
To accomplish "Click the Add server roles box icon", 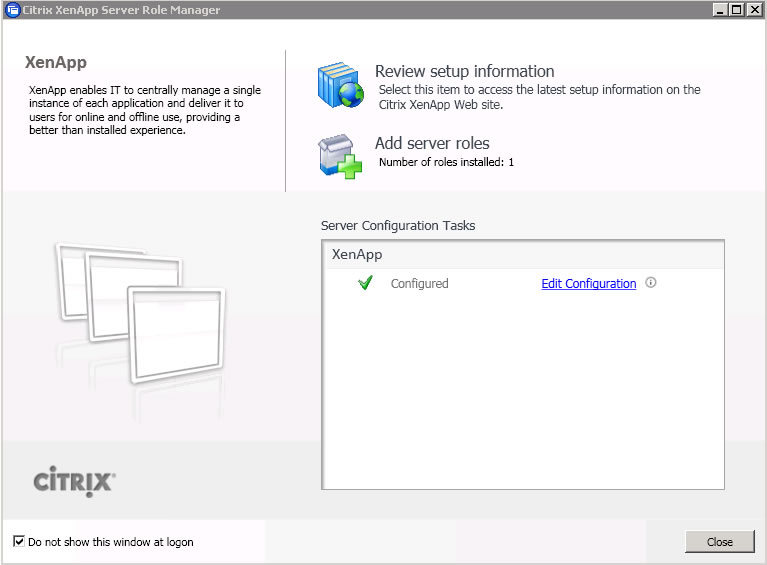I will tap(340, 157).
